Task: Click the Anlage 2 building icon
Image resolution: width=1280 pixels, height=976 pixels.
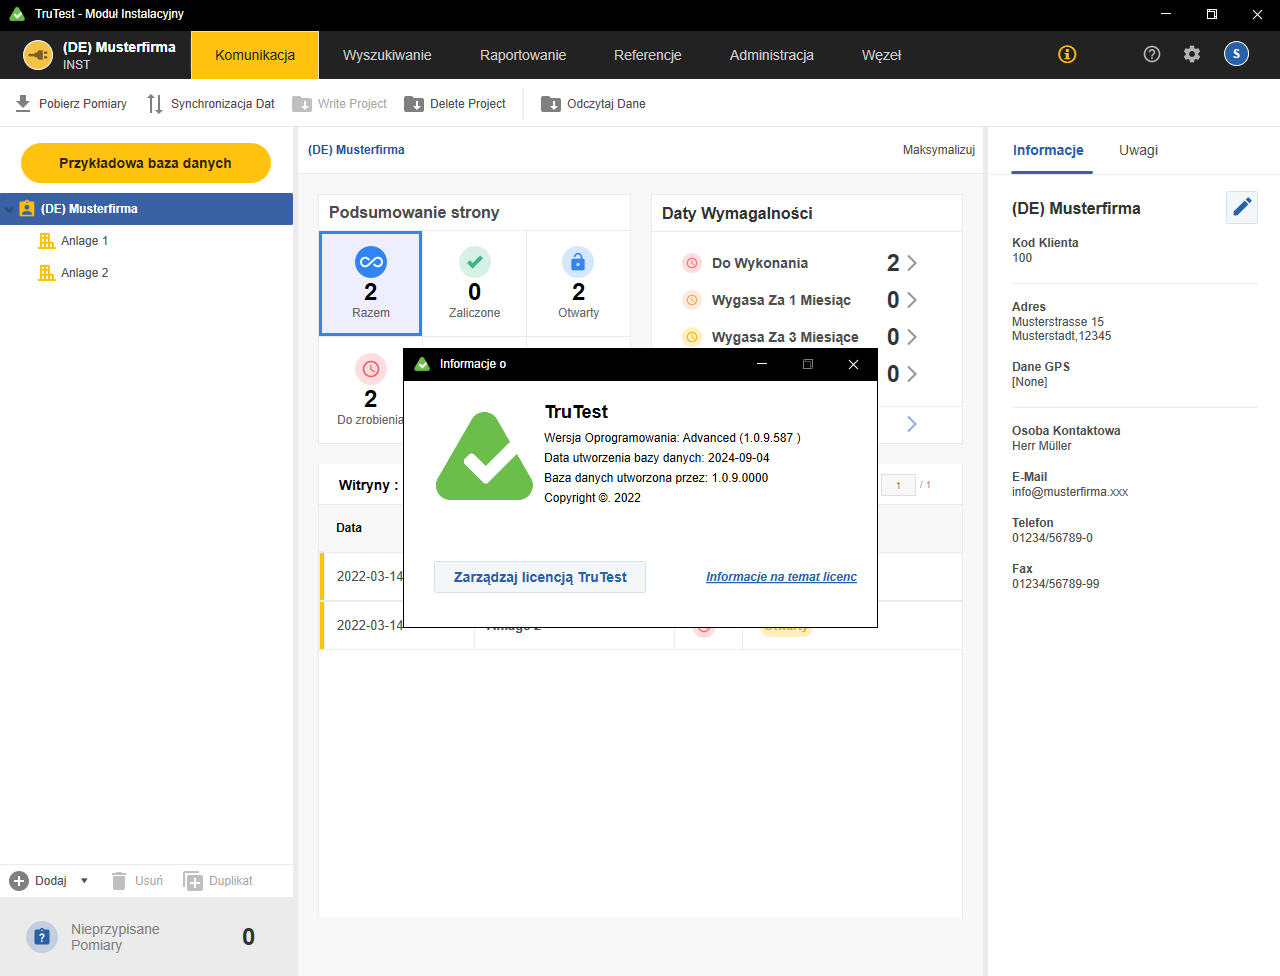Action: [47, 273]
